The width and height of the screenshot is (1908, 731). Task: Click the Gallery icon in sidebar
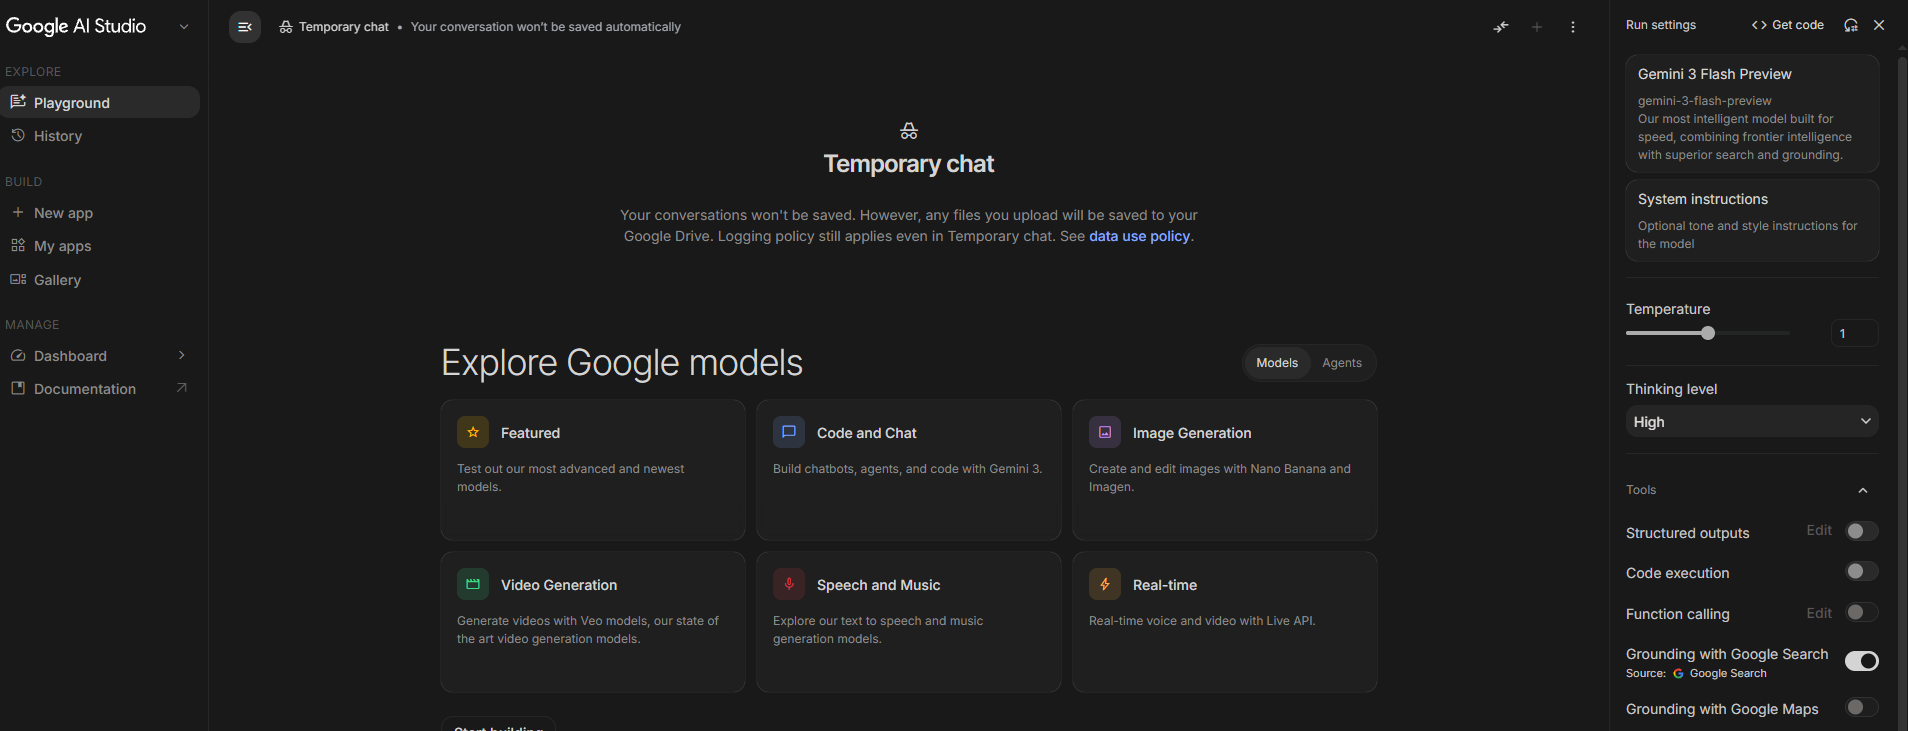point(18,279)
